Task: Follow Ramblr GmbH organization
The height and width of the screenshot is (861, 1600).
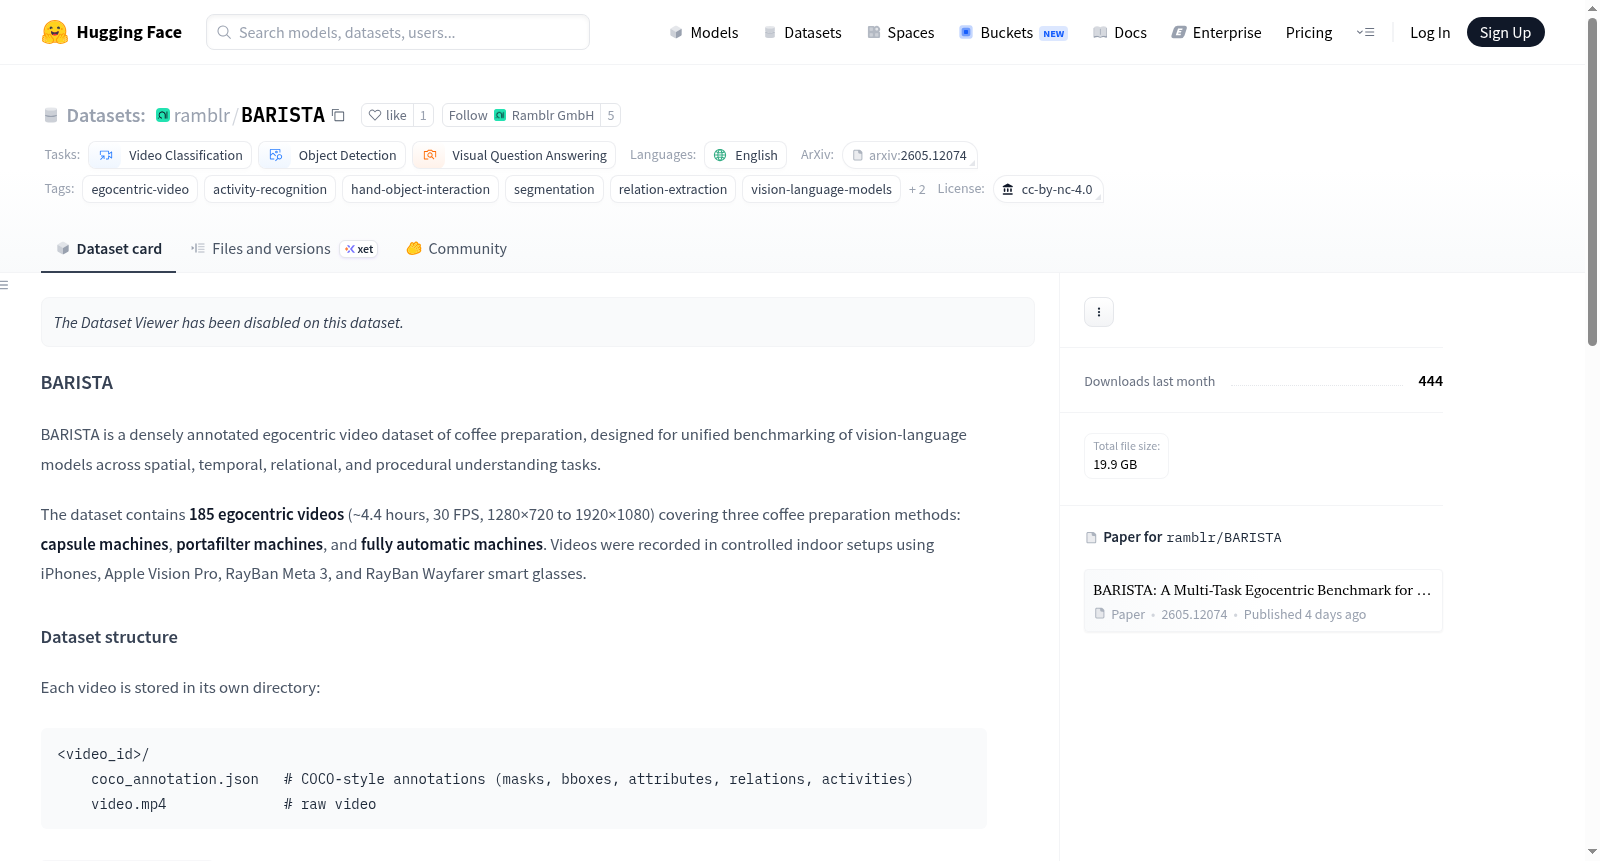Action: 521,115
